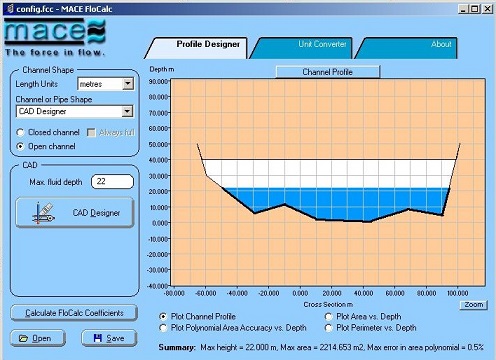496x360 pixels.
Task: Click the Zoom button below chart
Action: tap(474, 305)
